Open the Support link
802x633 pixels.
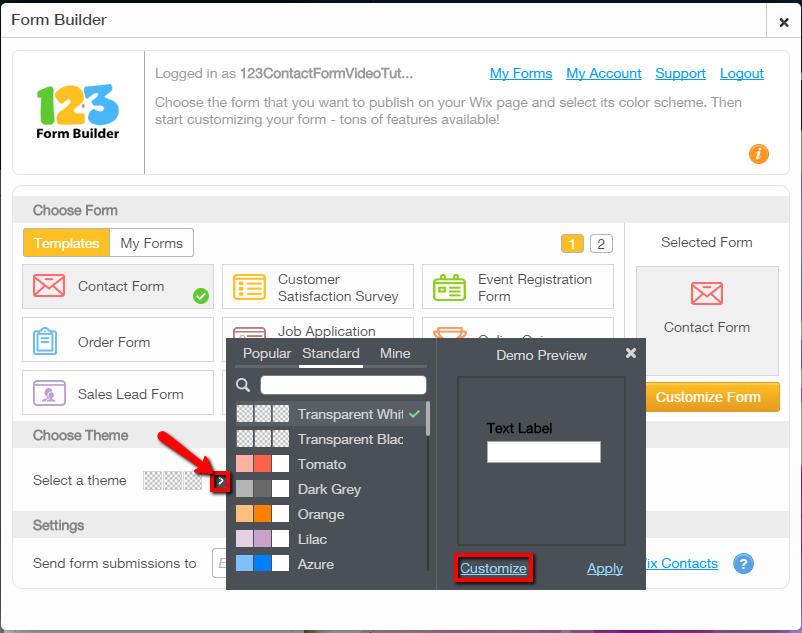coord(680,73)
